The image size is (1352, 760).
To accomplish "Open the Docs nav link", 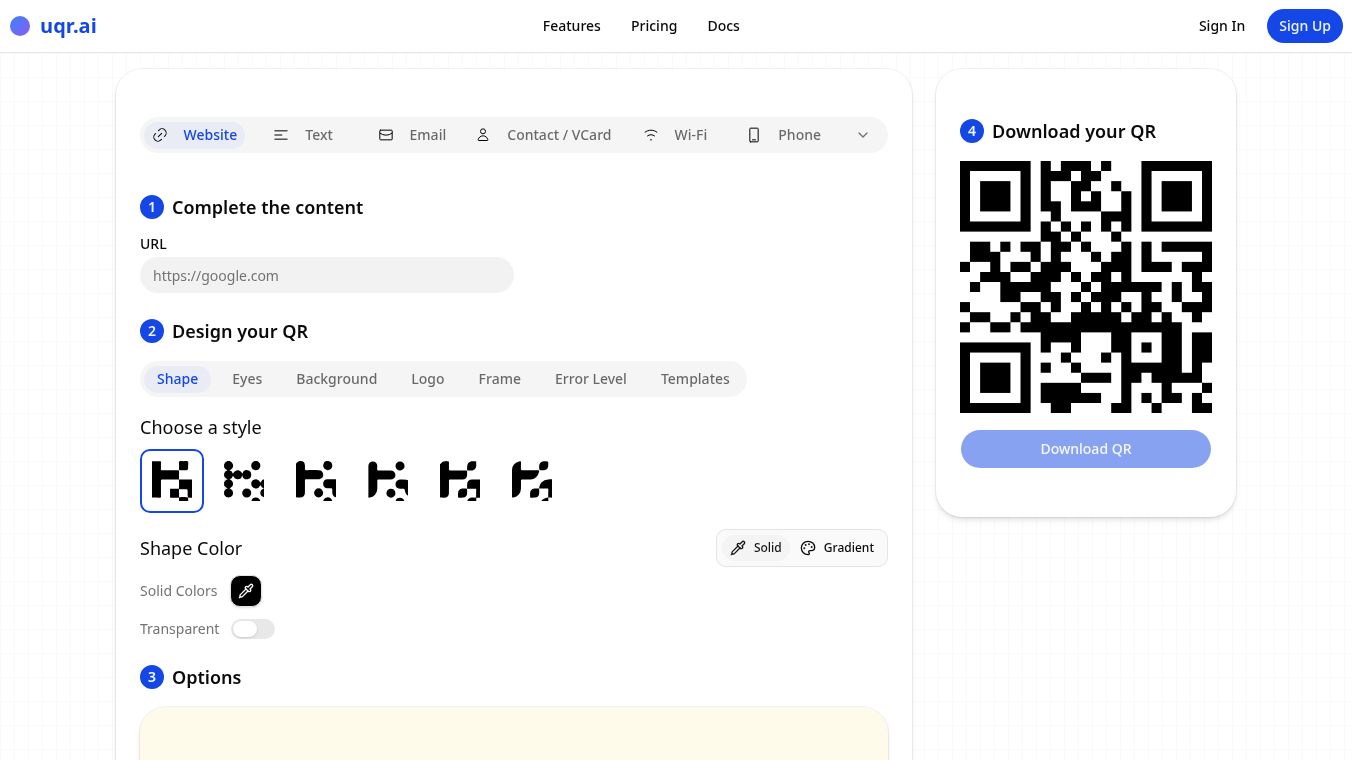I will click(724, 26).
